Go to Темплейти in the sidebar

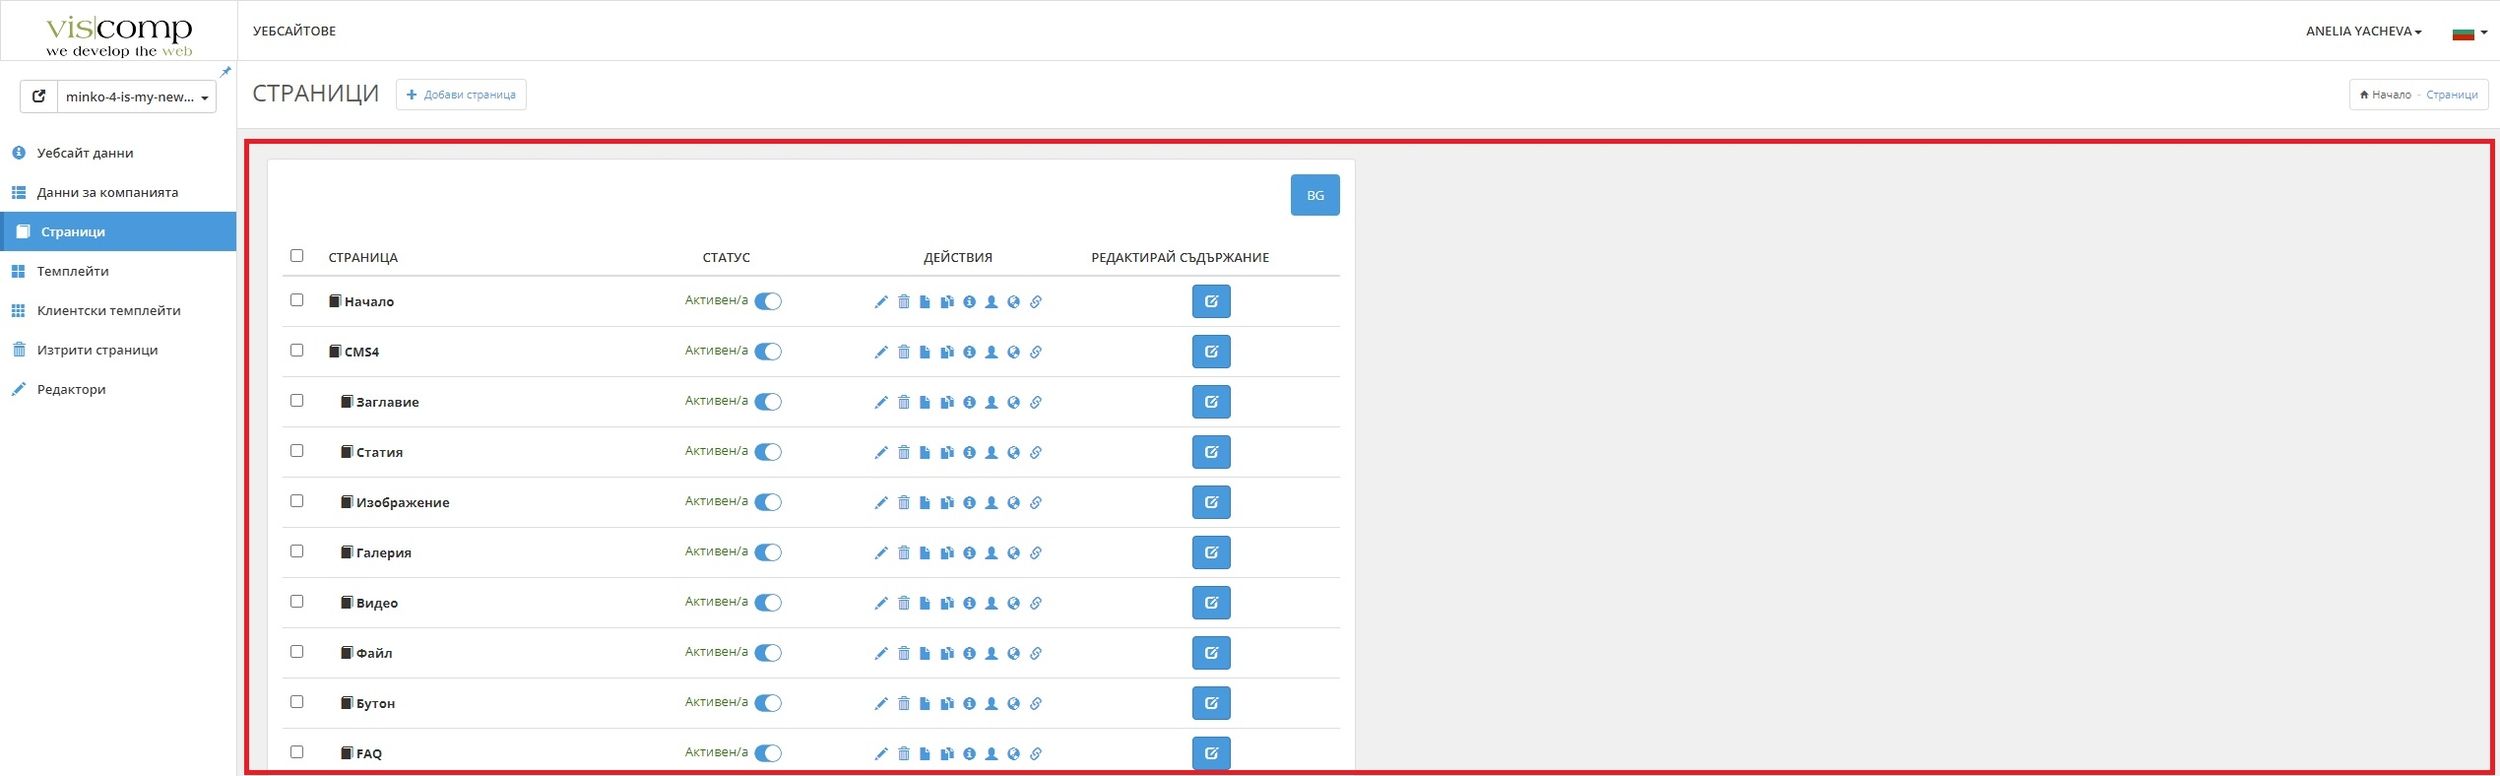73,271
